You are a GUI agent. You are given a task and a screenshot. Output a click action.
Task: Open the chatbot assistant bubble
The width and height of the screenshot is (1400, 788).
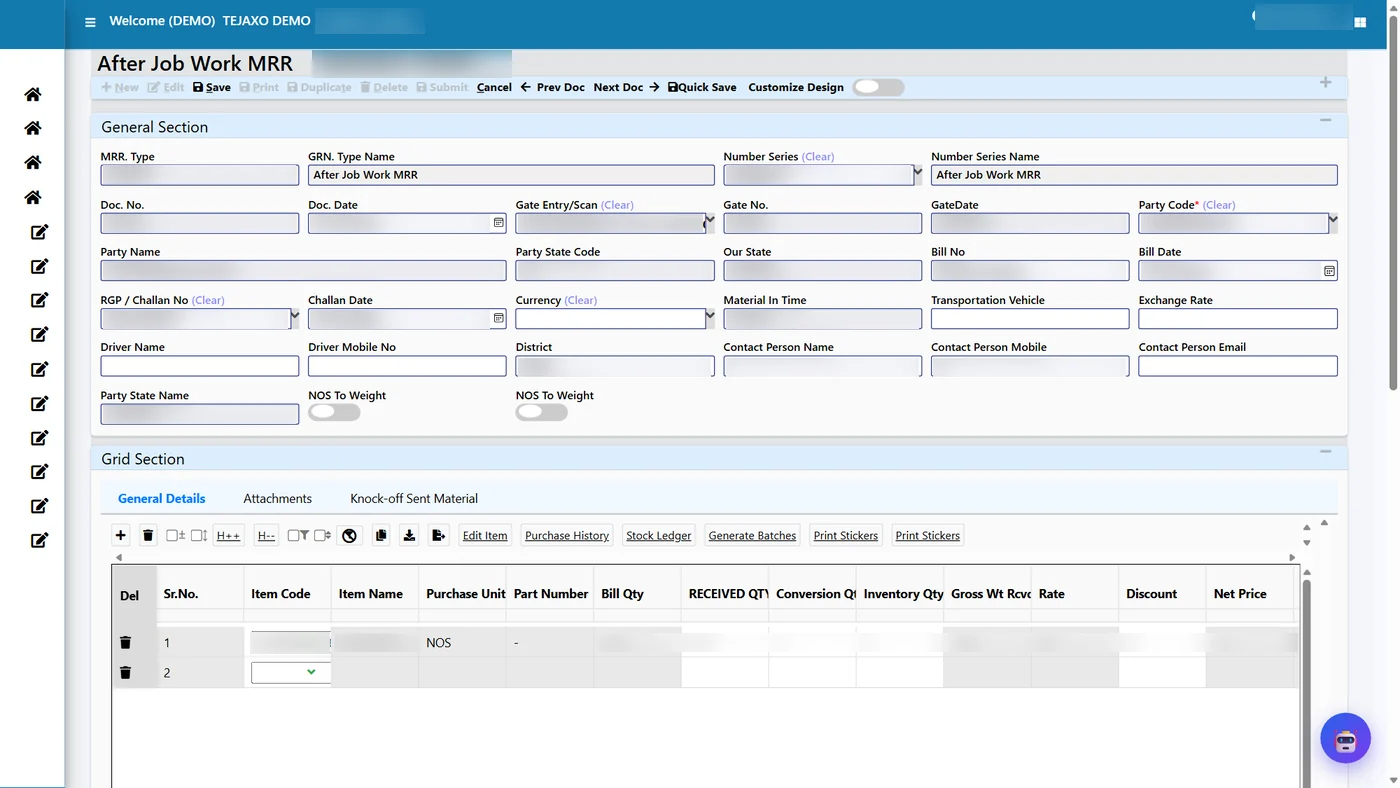tap(1345, 739)
